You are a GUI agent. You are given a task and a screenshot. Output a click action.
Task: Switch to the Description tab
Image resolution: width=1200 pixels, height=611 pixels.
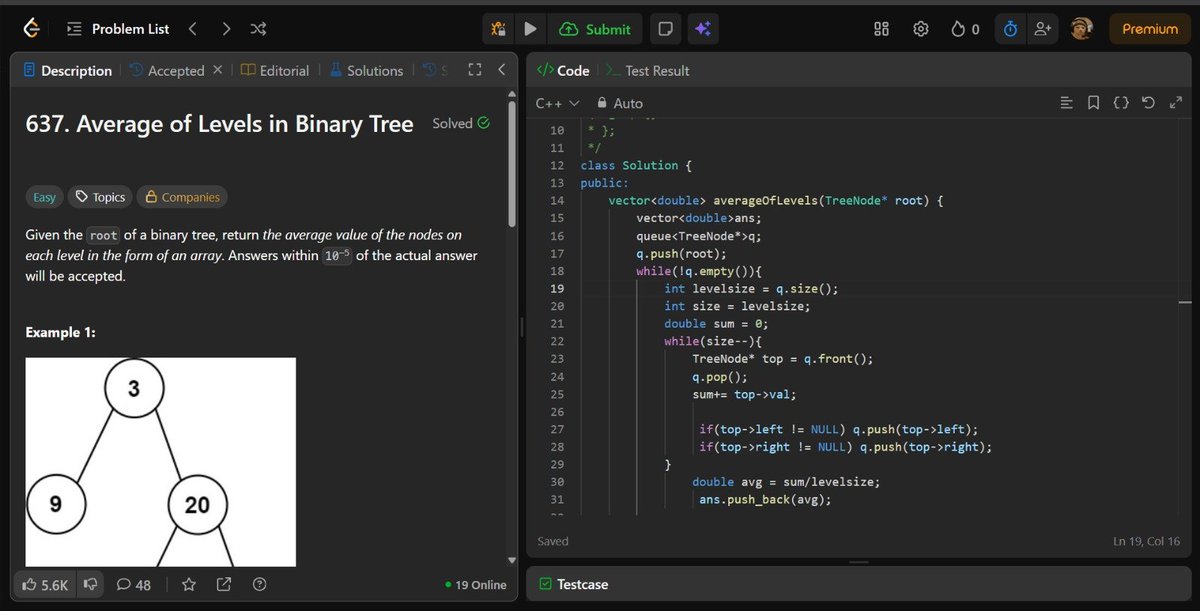(67, 71)
